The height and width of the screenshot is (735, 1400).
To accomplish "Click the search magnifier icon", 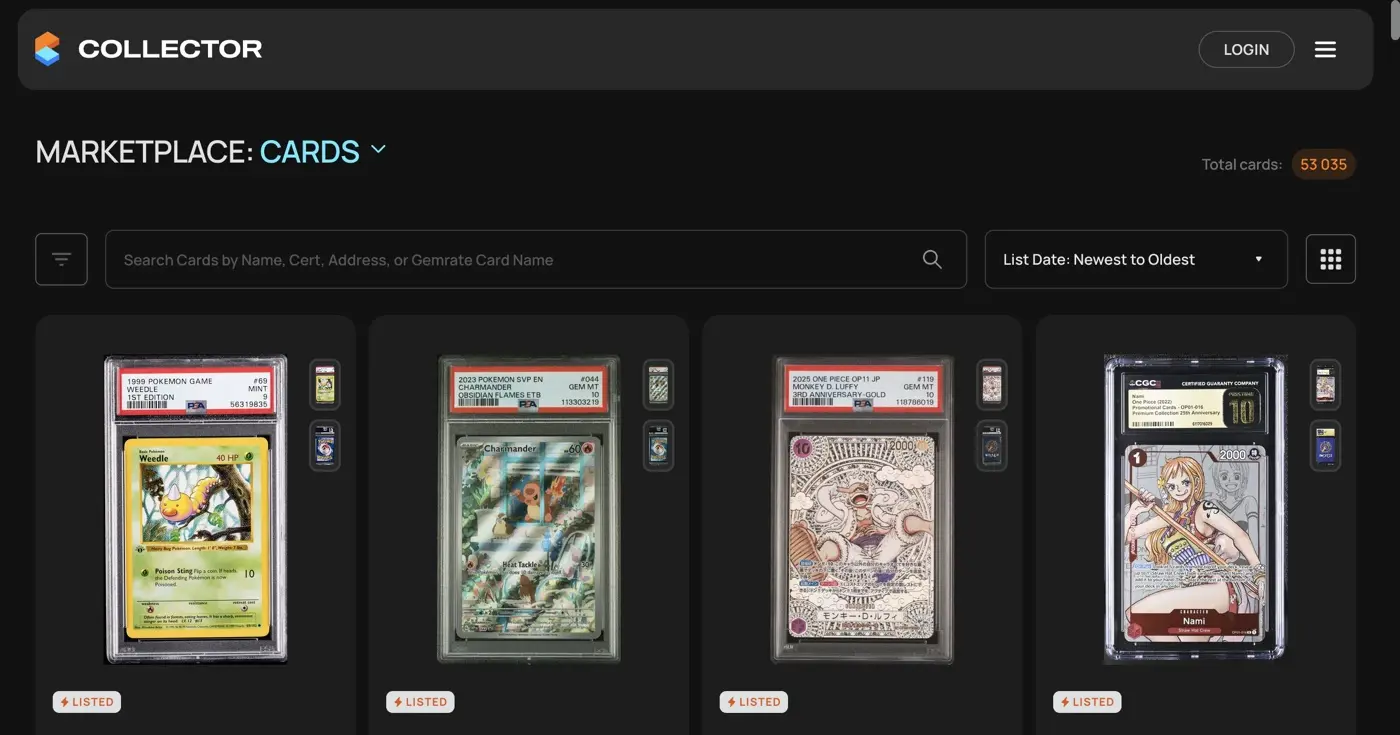I will (x=932, y=259).
